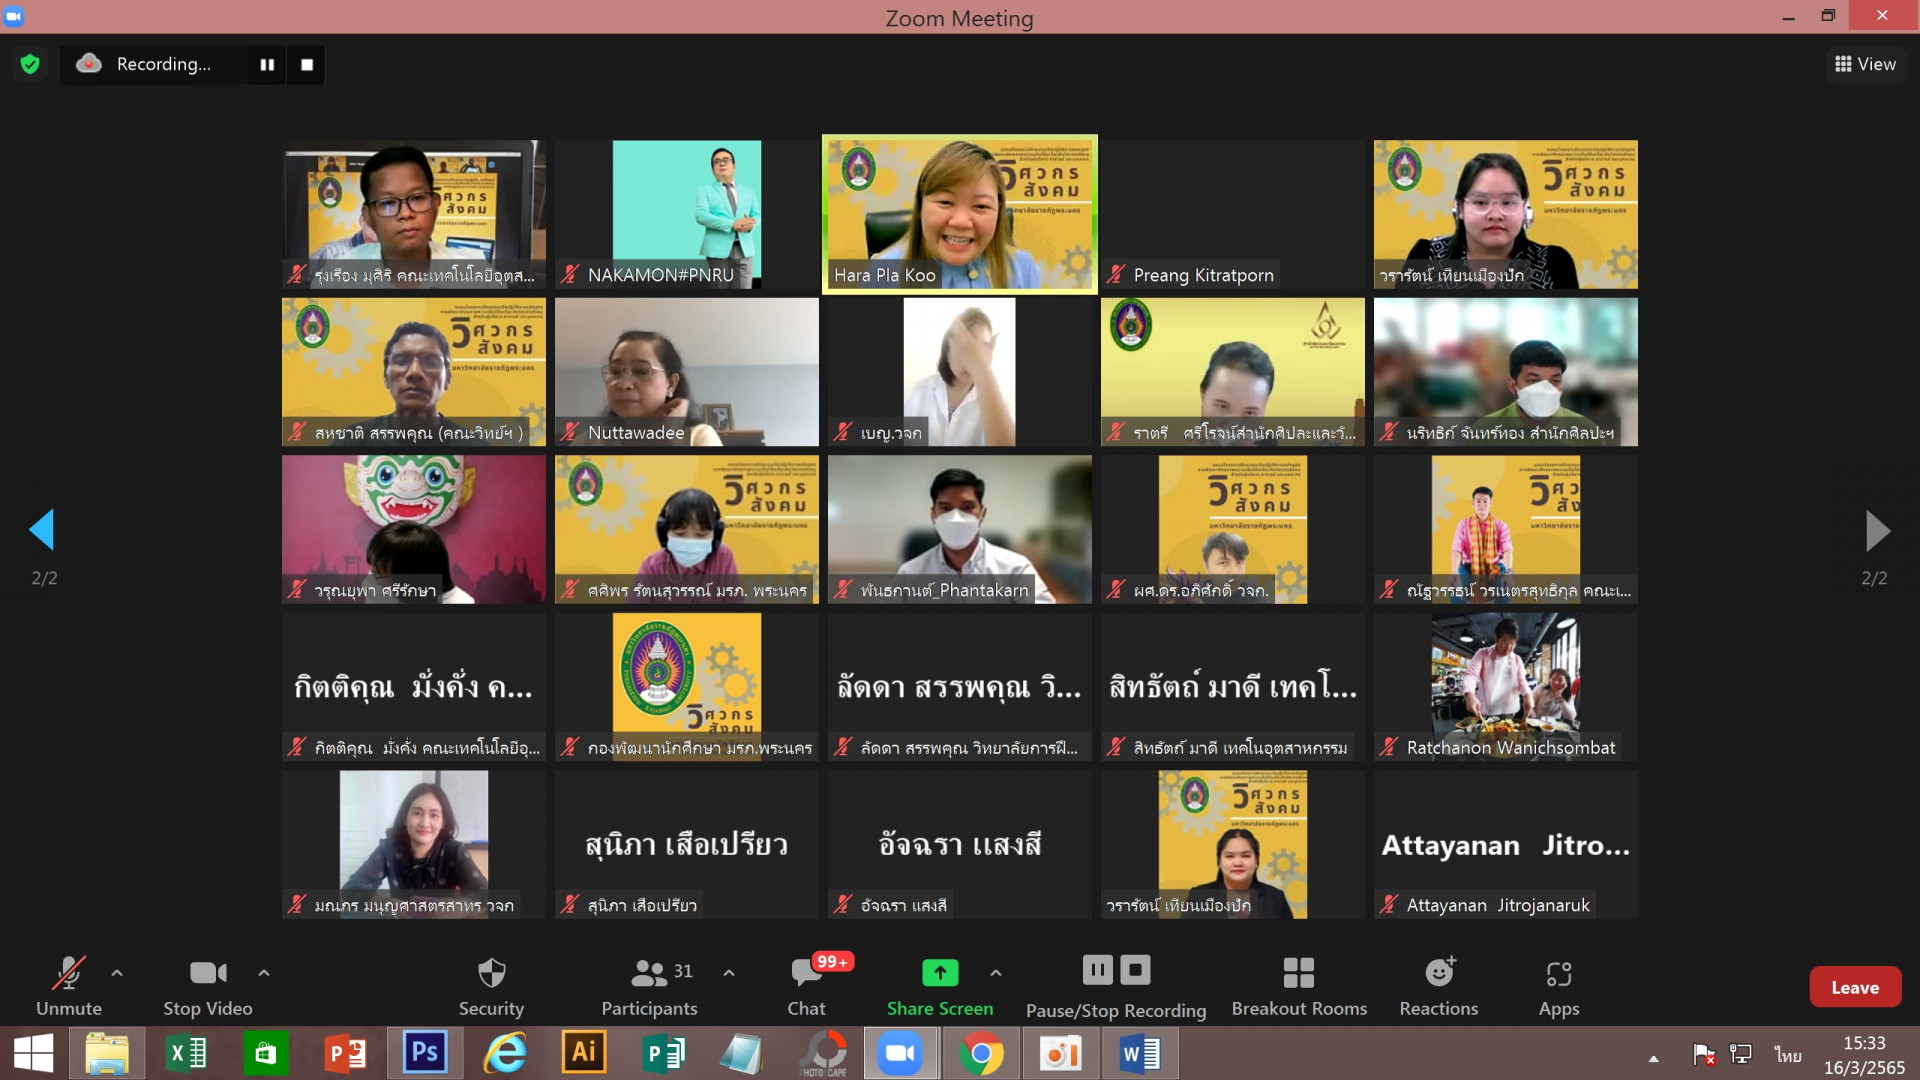Image resolution: width=1920 pixels, height=1080 pixels.
Task: Open the View layout menu
Action: point(1865,64)
